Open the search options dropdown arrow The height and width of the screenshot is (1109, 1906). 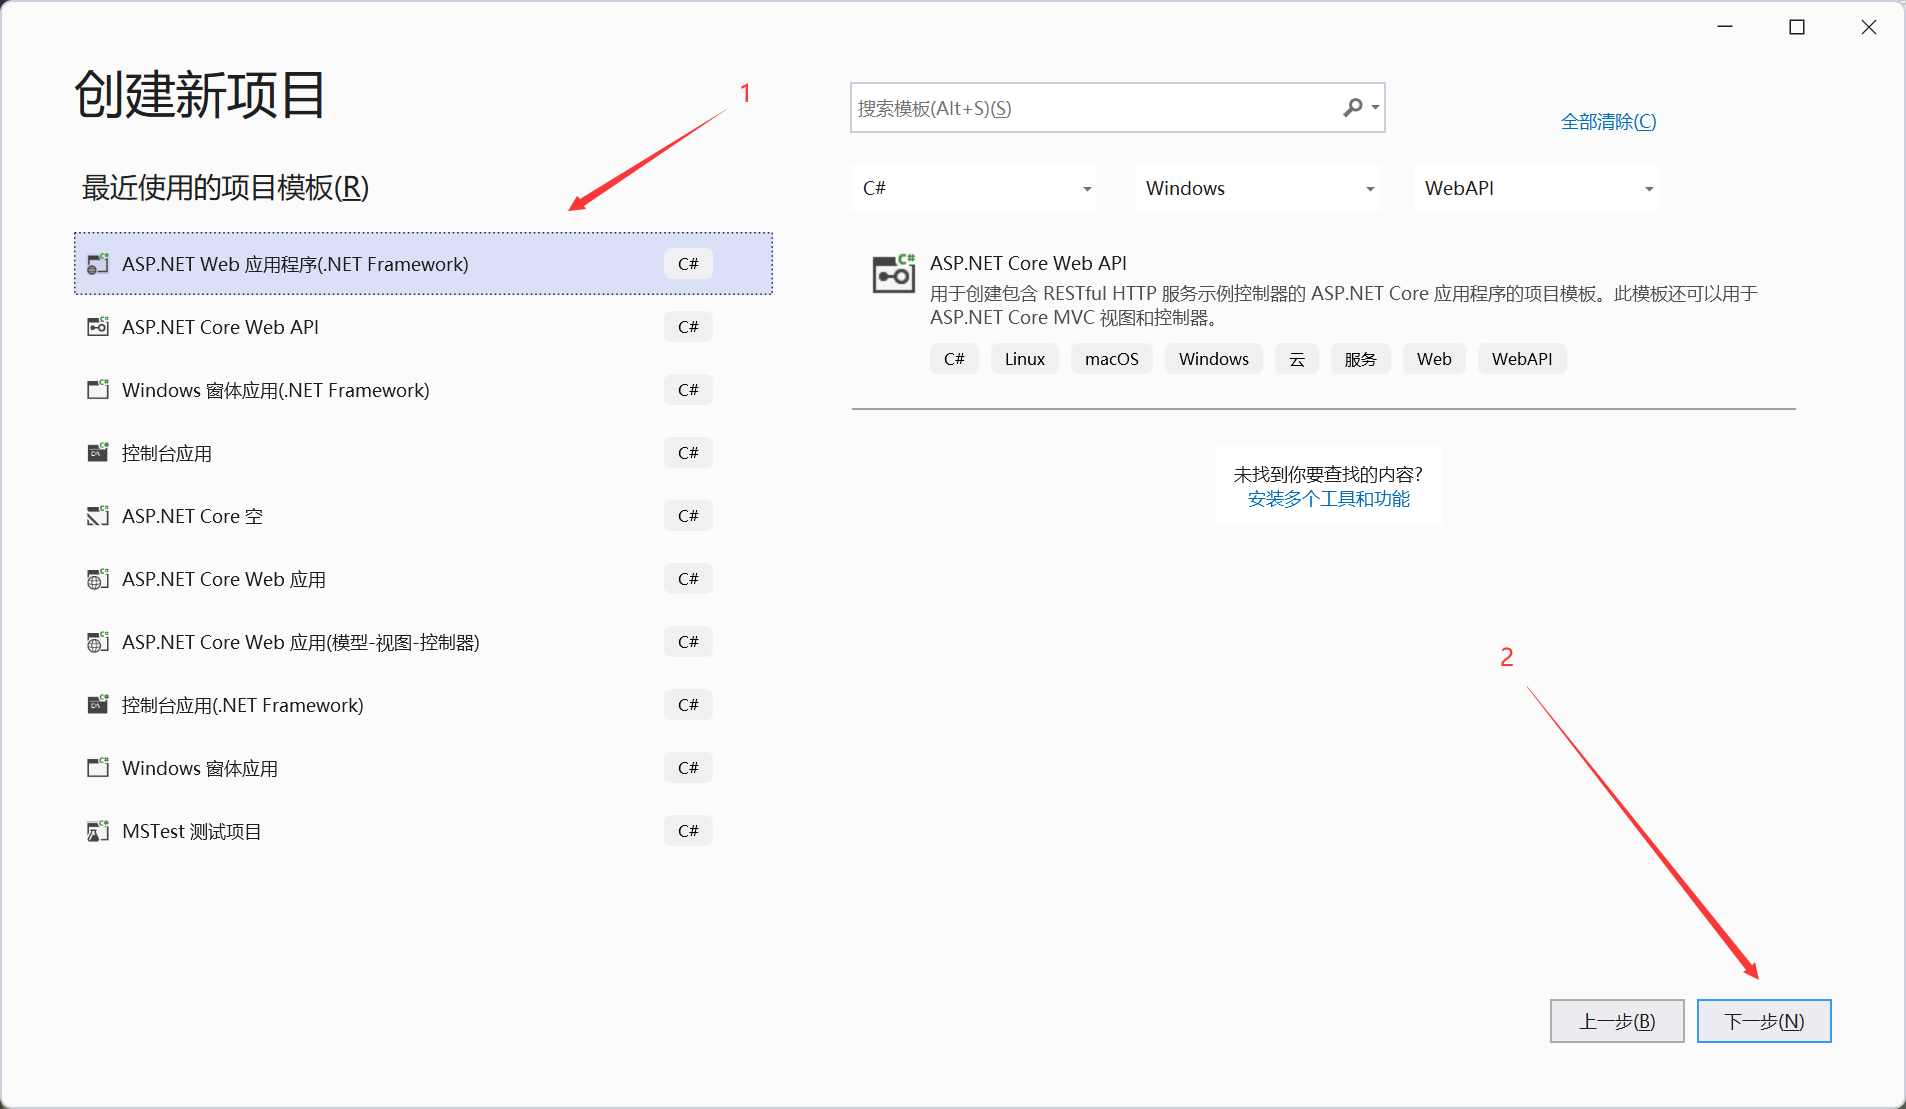pyautogui.click(x=1376, y=108)
